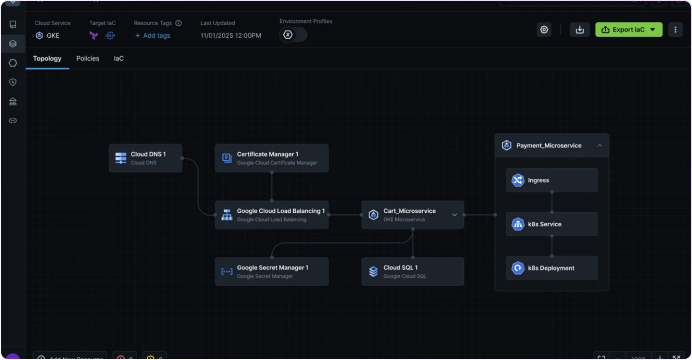This screenshot has height=360, width=692.
Task: Select the Google Cloud Load Balancing 1 icon
Action: coord(227,215)
